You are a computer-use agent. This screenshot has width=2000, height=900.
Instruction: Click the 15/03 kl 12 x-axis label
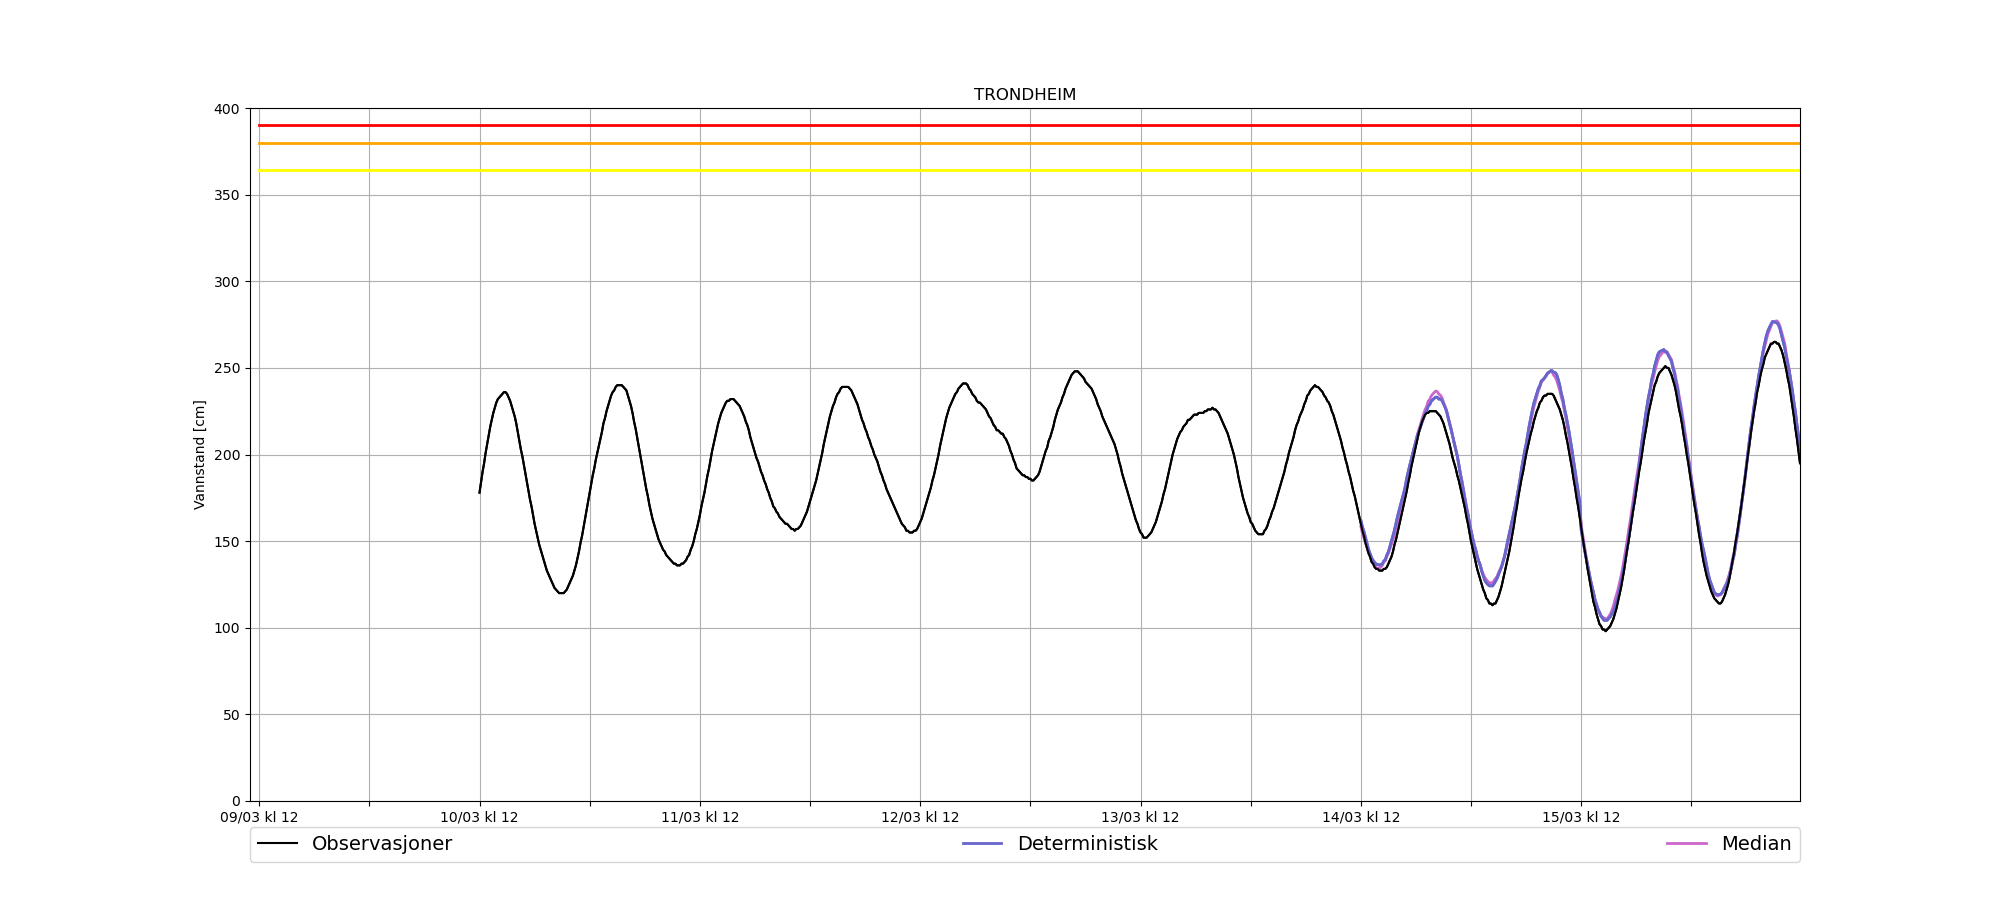[x=1581, y=818]
